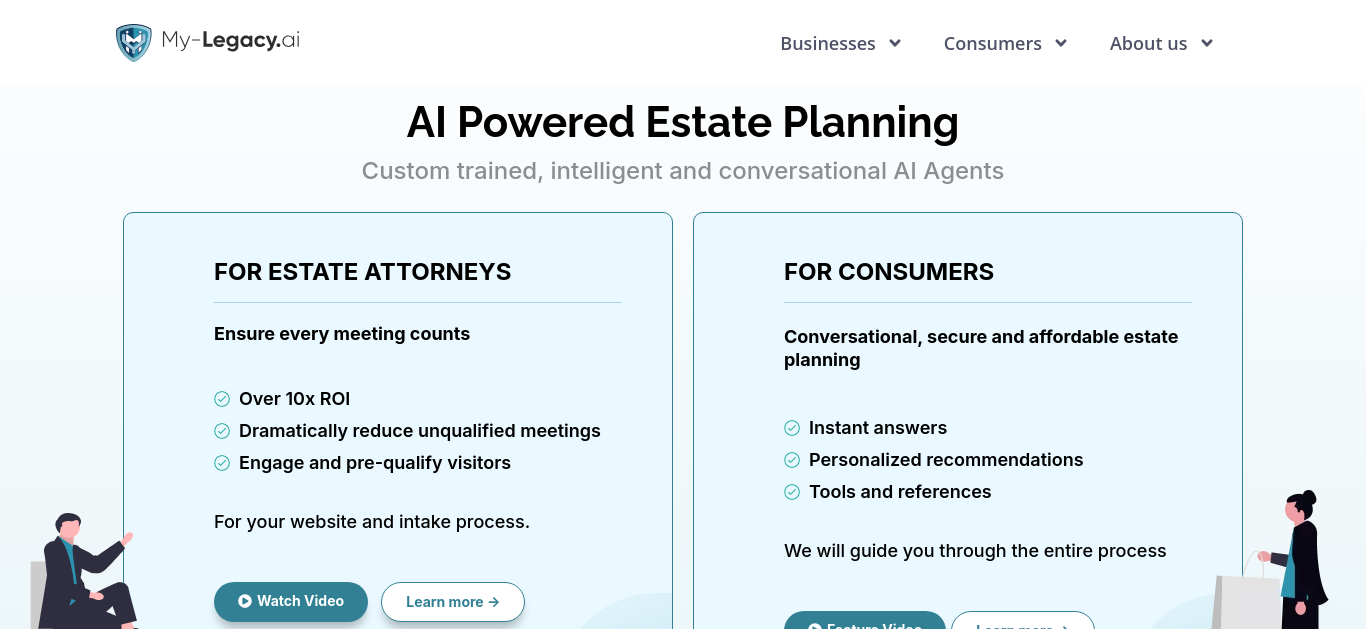Expand the Businesses dropdown chevron
Viewport: 1366px width, 629px height.
pyautogui.click(x=895, y=43)
